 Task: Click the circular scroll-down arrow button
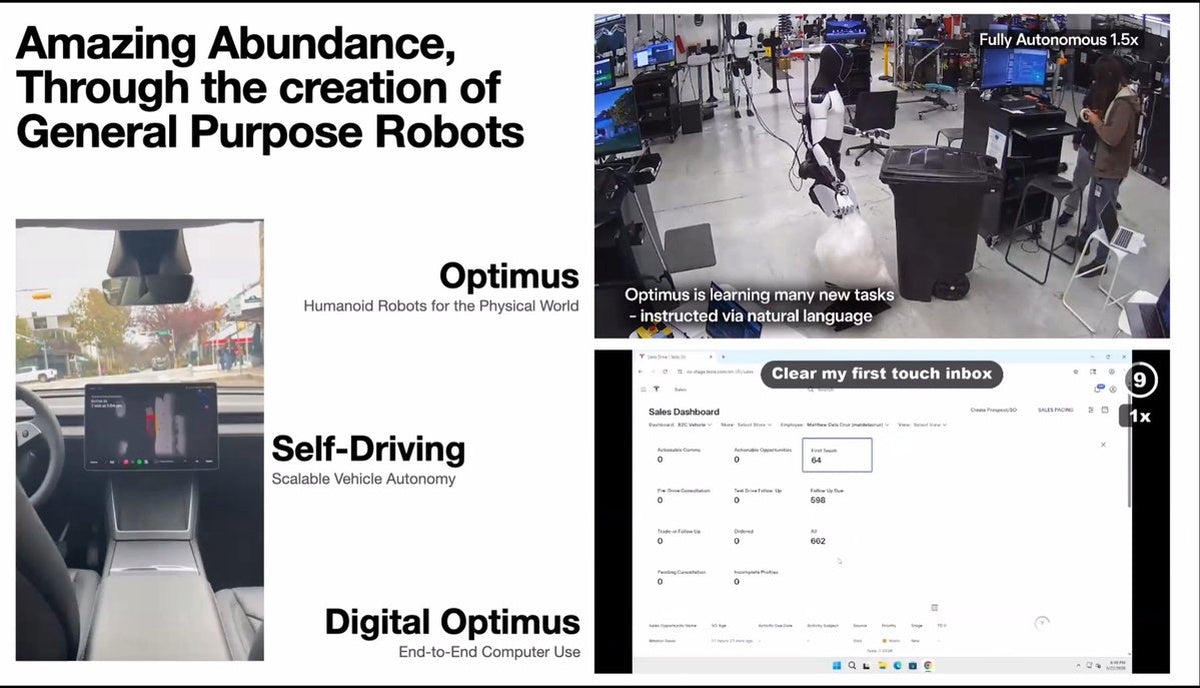point(1042,623)
